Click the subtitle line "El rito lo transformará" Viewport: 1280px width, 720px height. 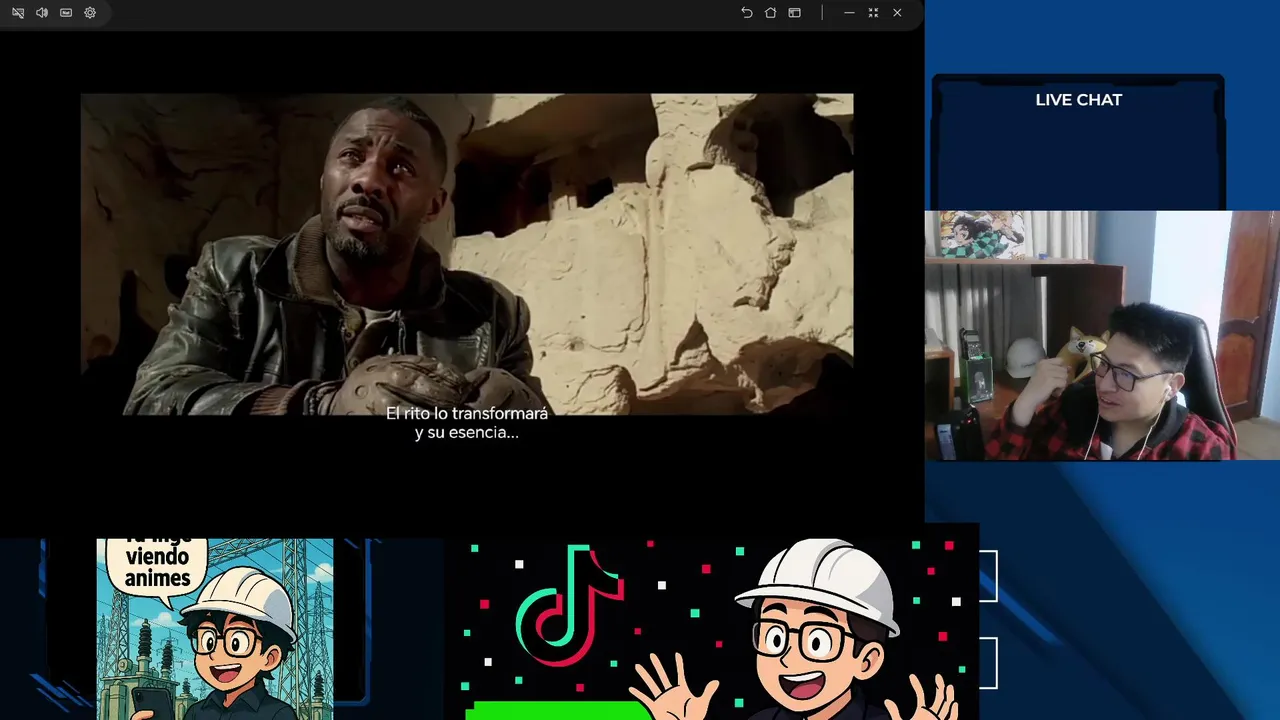pos(467,413)
